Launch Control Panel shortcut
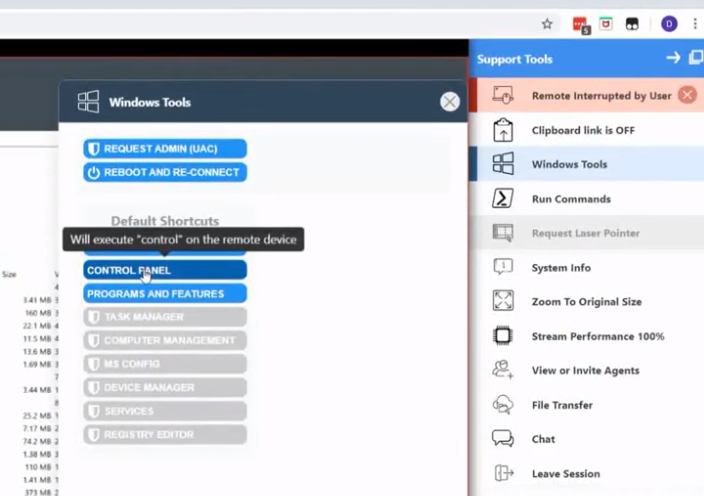The image size is (704, 496). click(x=165, y=270)
